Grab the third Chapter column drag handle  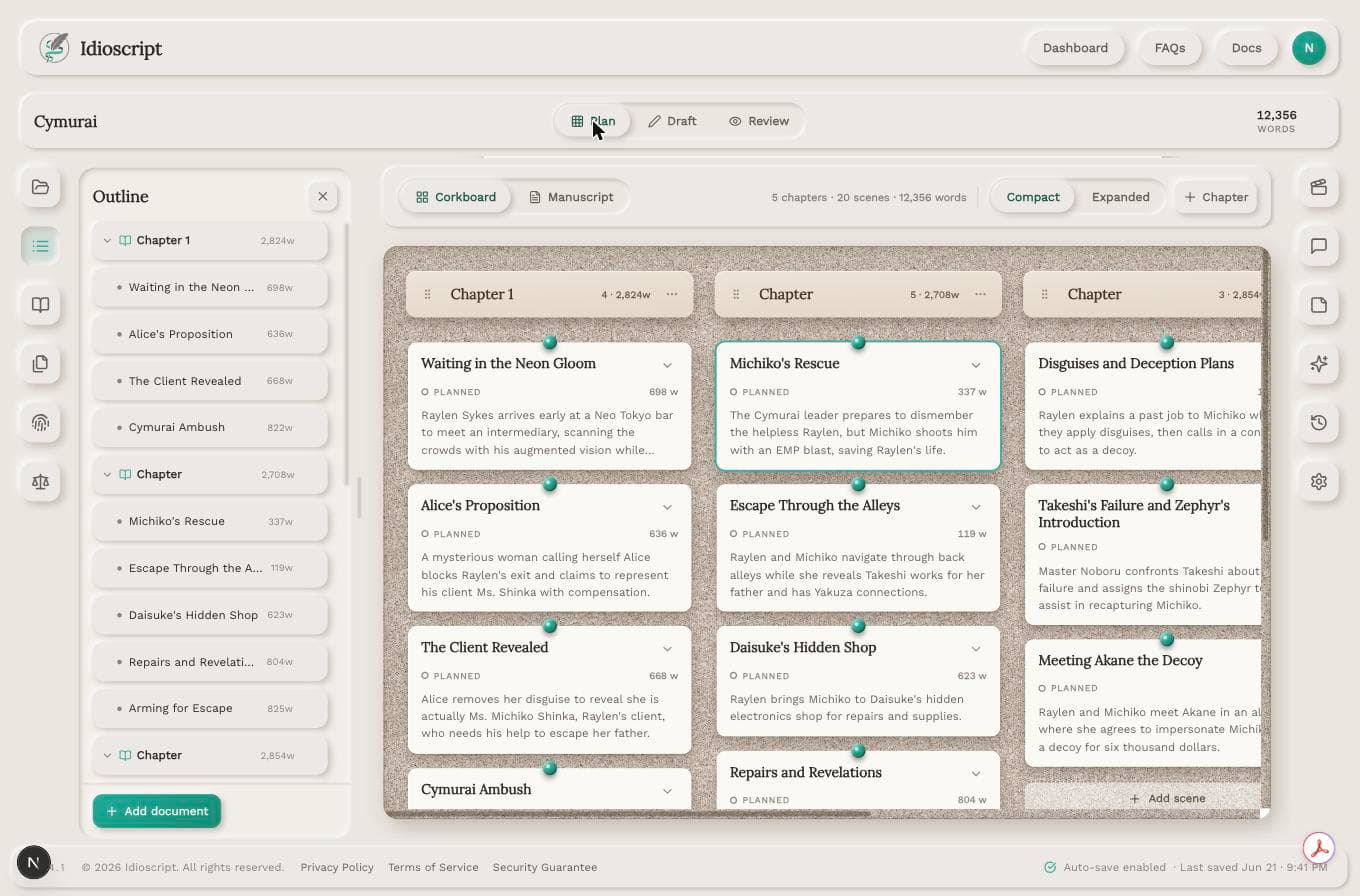[1044, 294]
